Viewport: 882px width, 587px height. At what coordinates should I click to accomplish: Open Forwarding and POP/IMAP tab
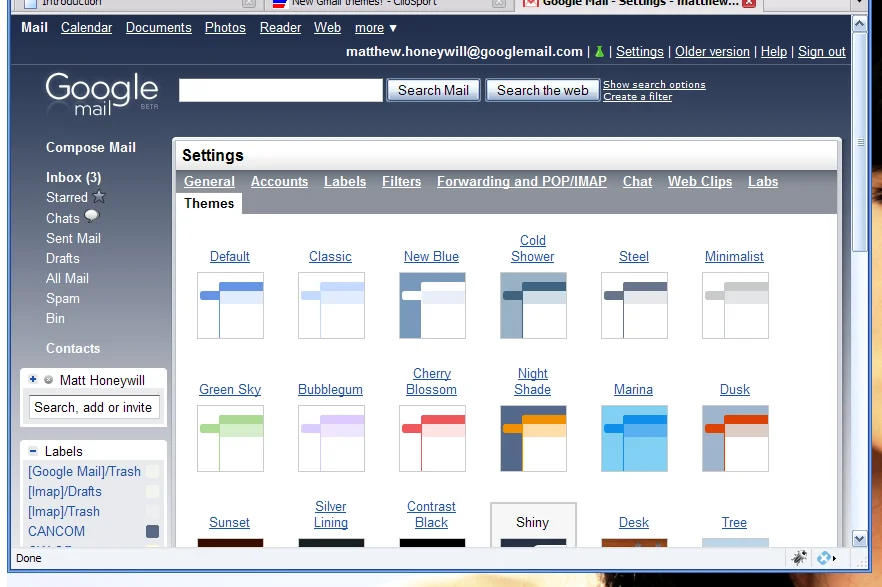522,182
